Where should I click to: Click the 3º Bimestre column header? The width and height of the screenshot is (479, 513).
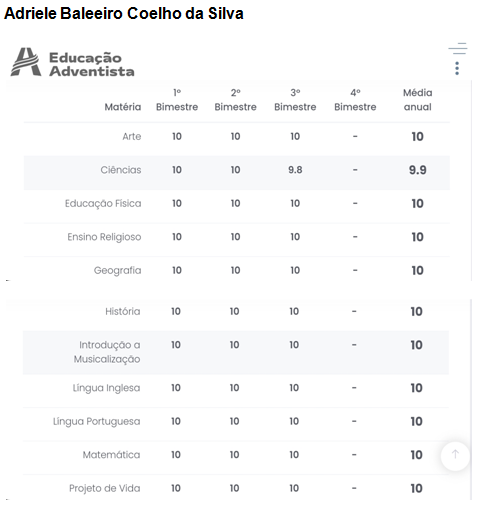(x=295, y=100)
